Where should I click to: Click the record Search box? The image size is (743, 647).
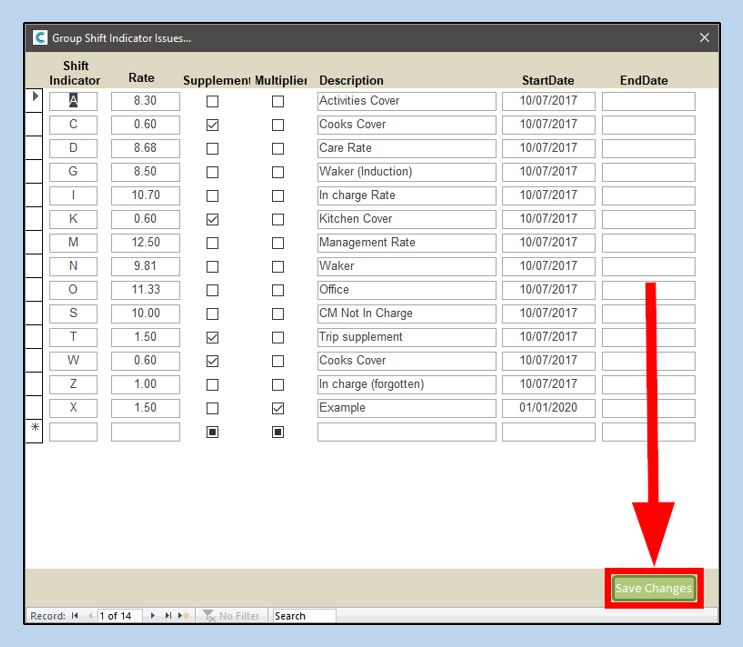tap(304, 616)
